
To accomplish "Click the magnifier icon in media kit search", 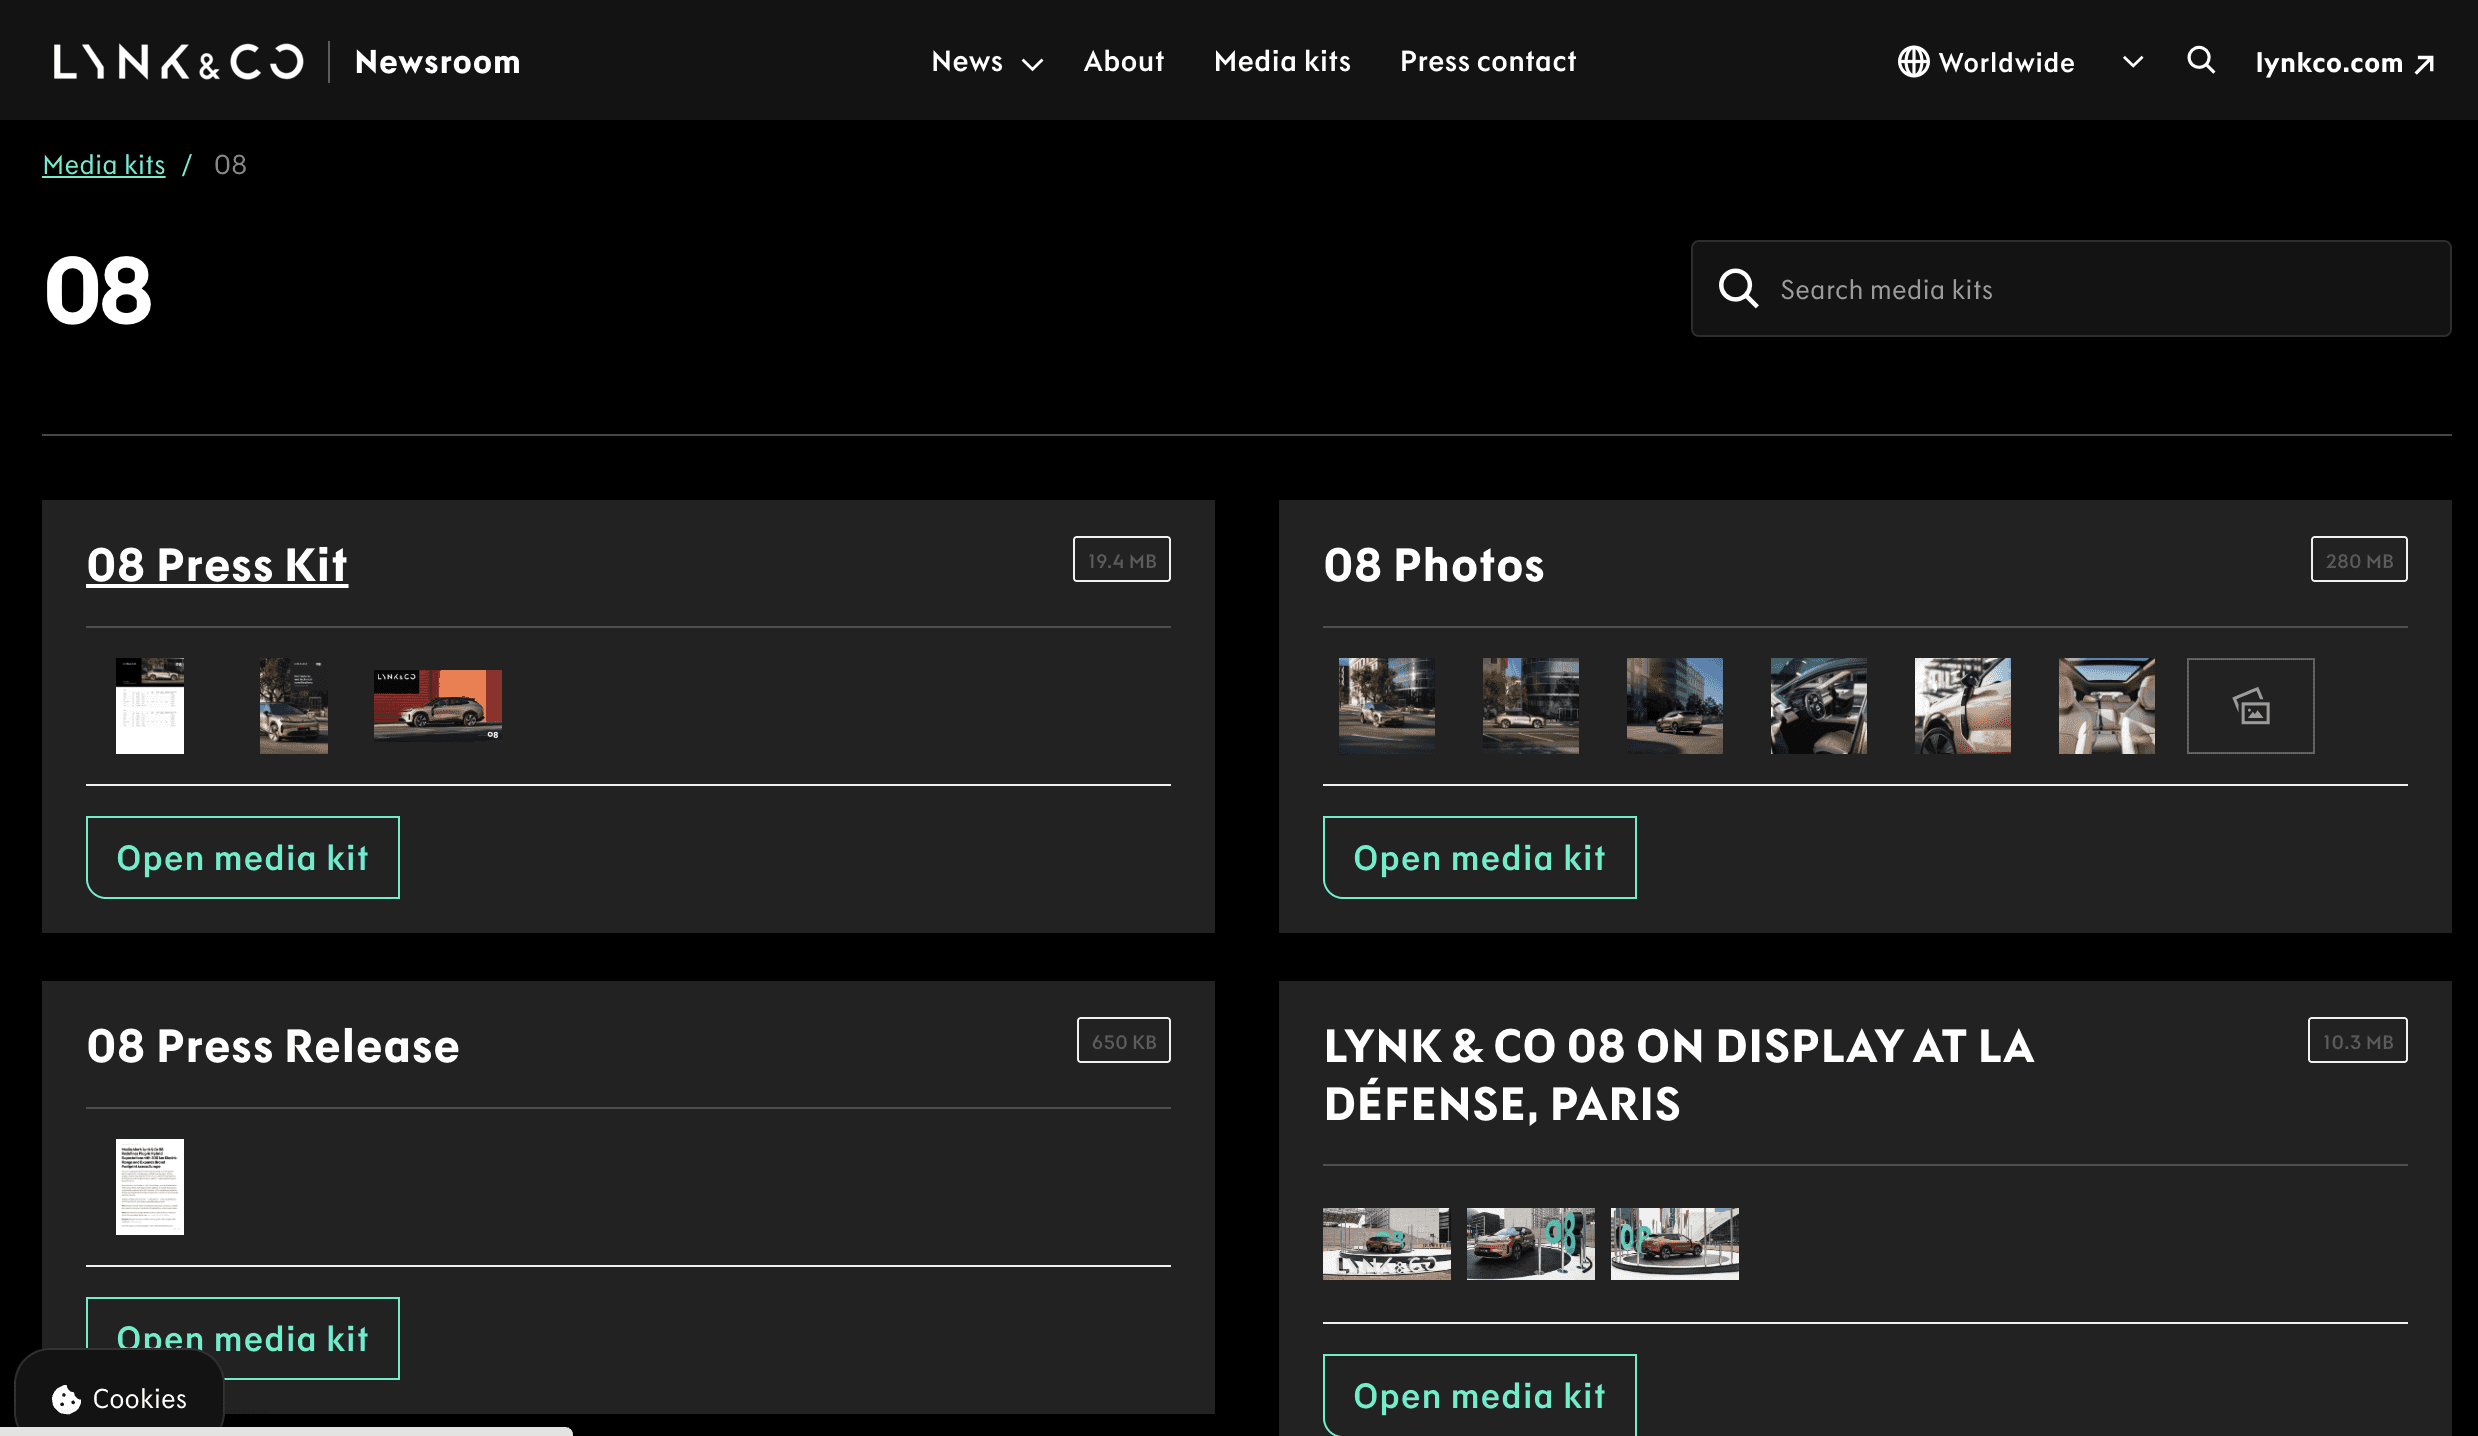I will pos(1738,289).
